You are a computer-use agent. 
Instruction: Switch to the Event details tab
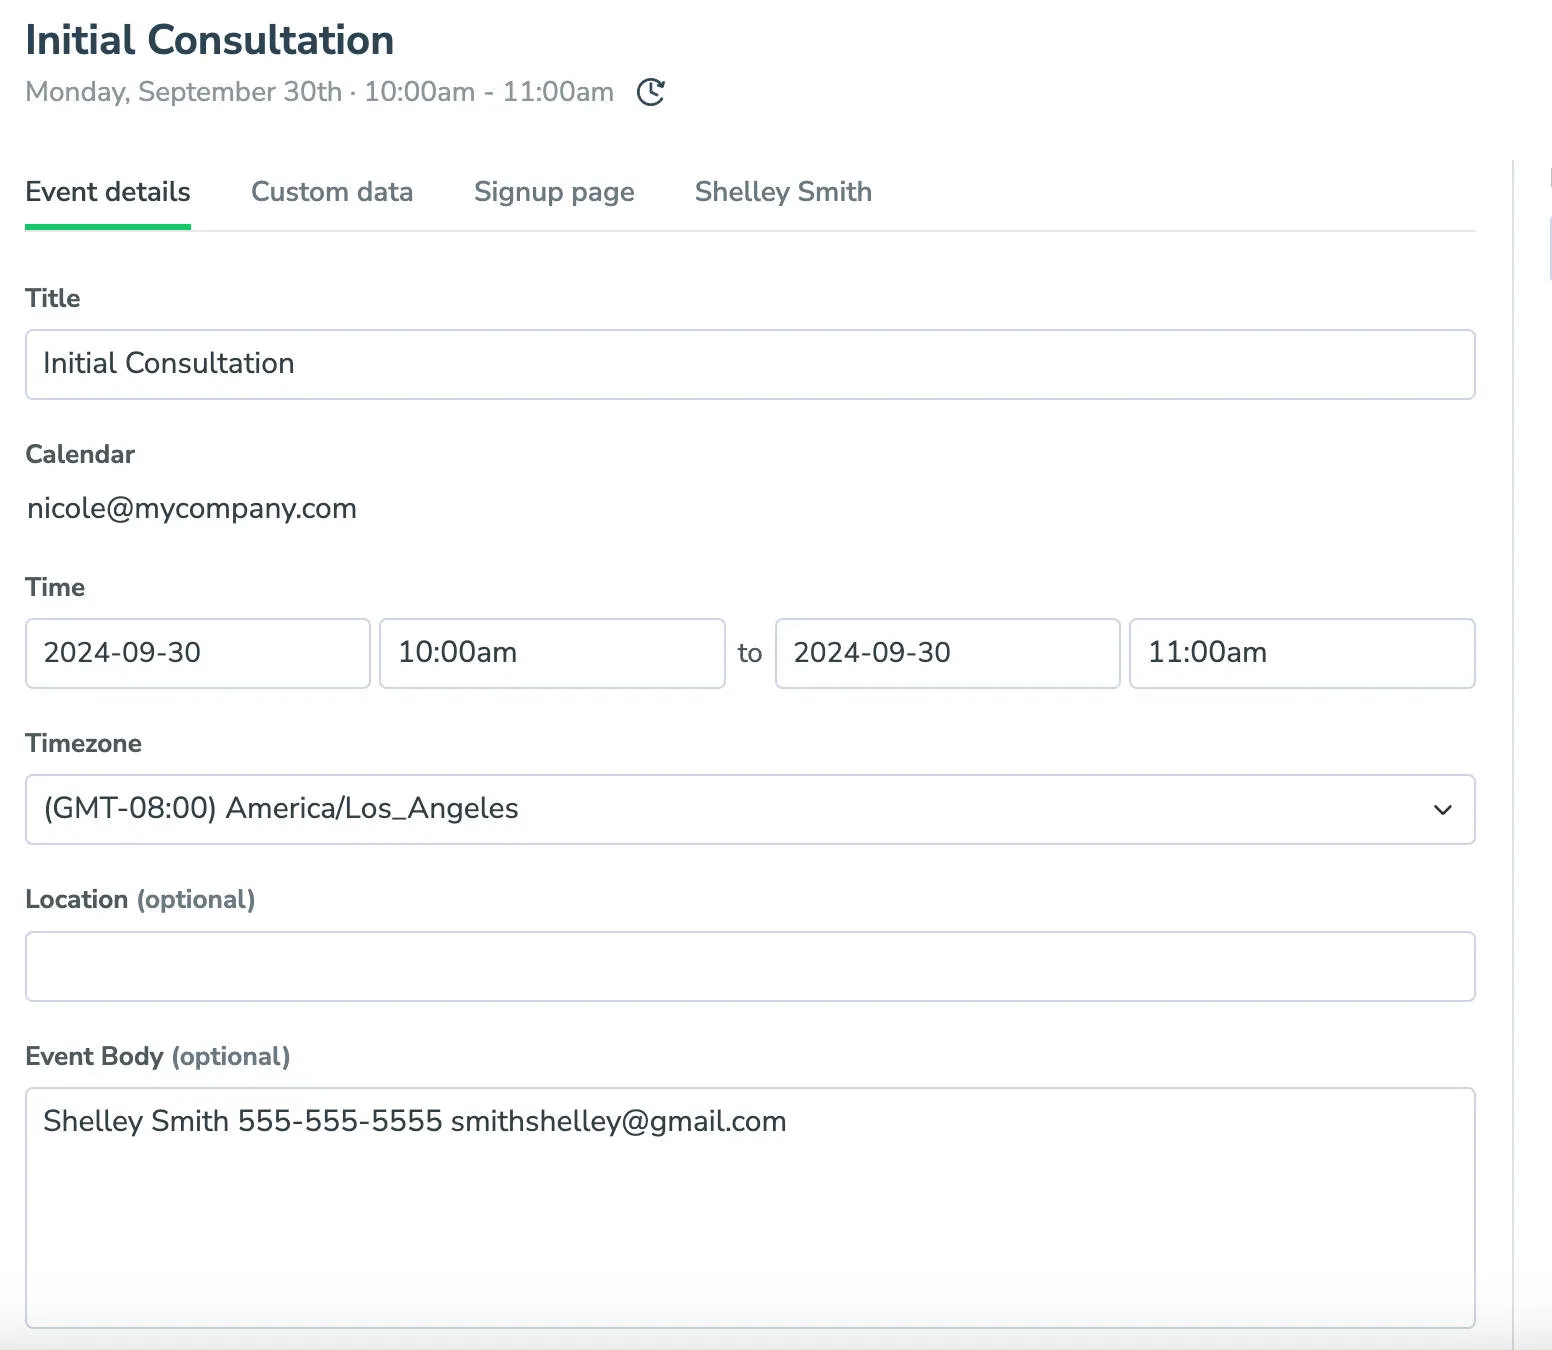(x=108, y=192)
